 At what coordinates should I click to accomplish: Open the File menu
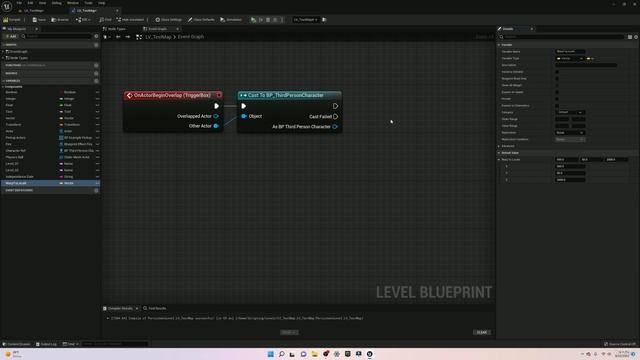(x=19, y=3)
